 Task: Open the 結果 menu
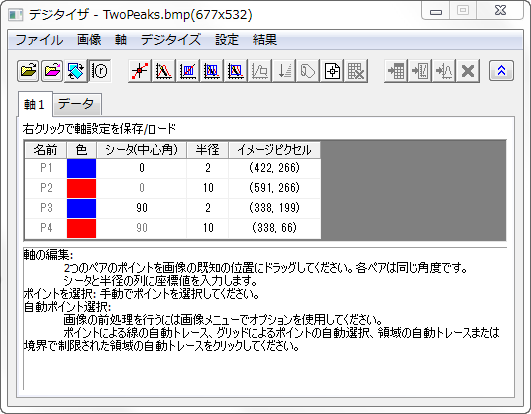(264, 40)
